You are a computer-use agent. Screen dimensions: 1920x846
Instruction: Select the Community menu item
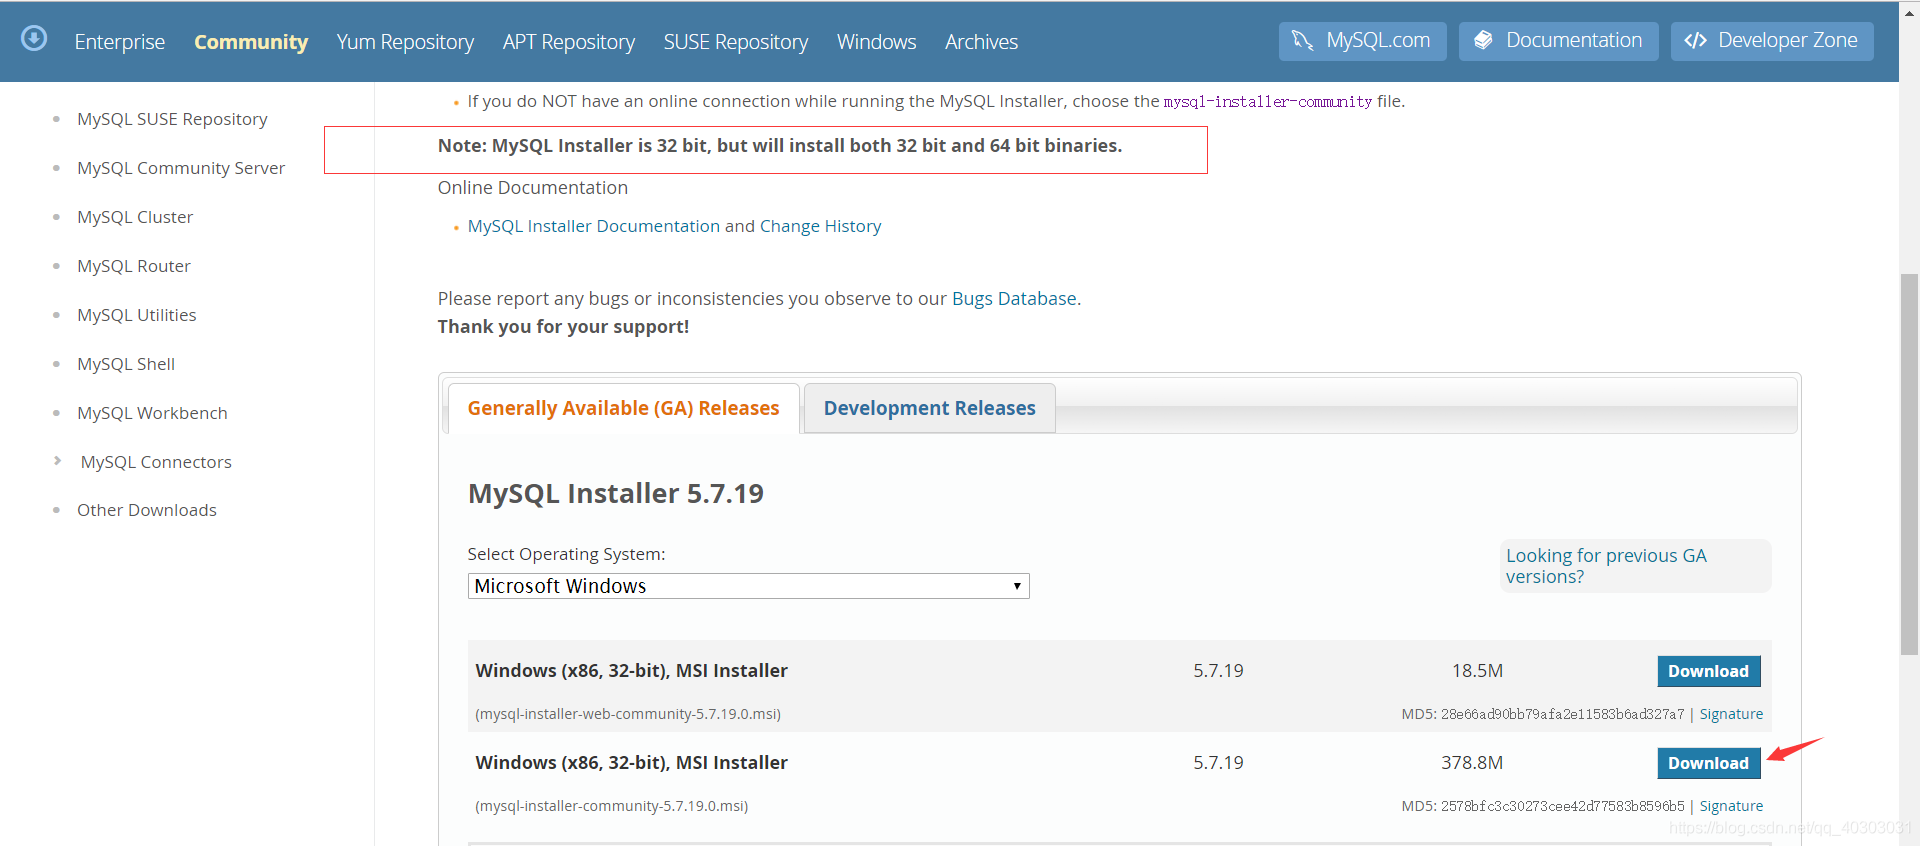coord(251,42)
